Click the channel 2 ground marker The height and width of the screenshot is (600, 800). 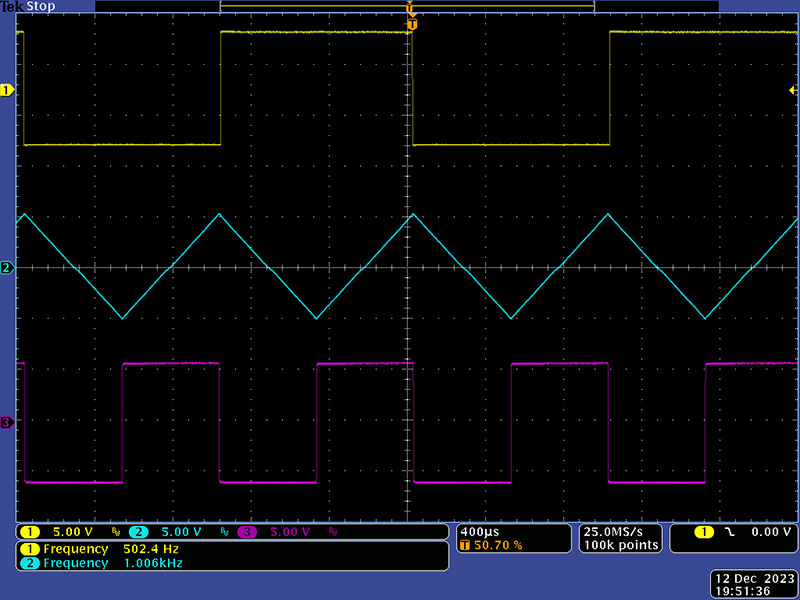(x=7, y=268)
